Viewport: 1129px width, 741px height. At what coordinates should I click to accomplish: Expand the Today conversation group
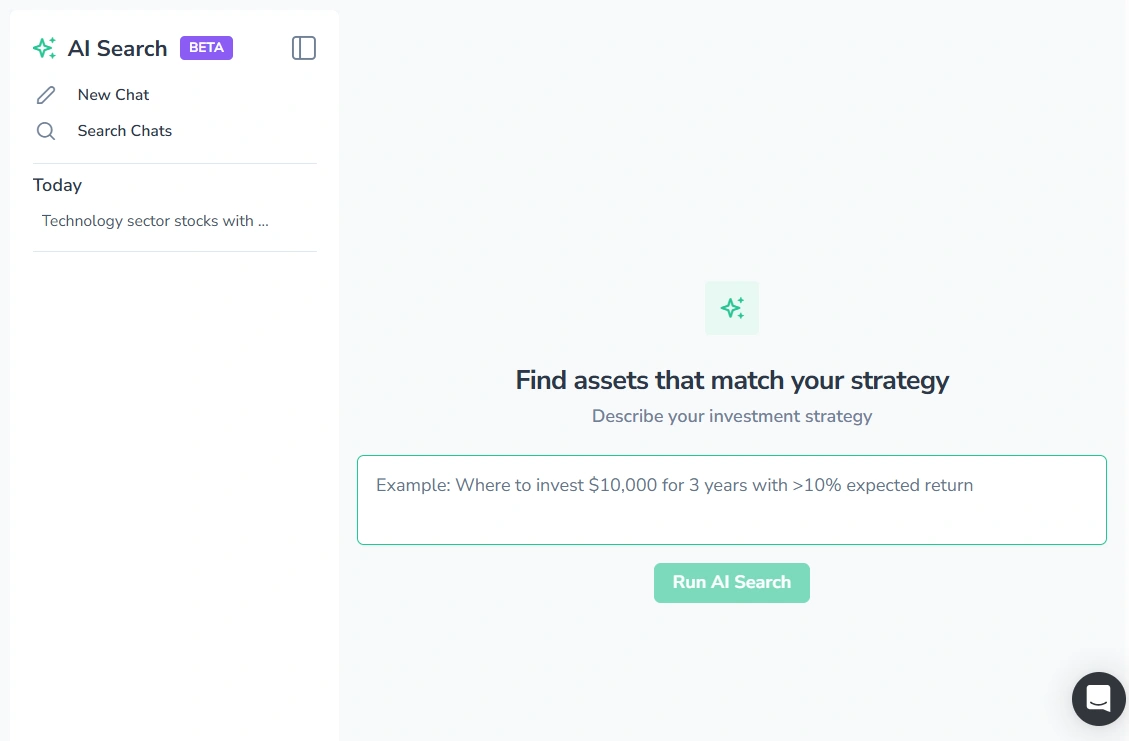click(x=57, y=185)
